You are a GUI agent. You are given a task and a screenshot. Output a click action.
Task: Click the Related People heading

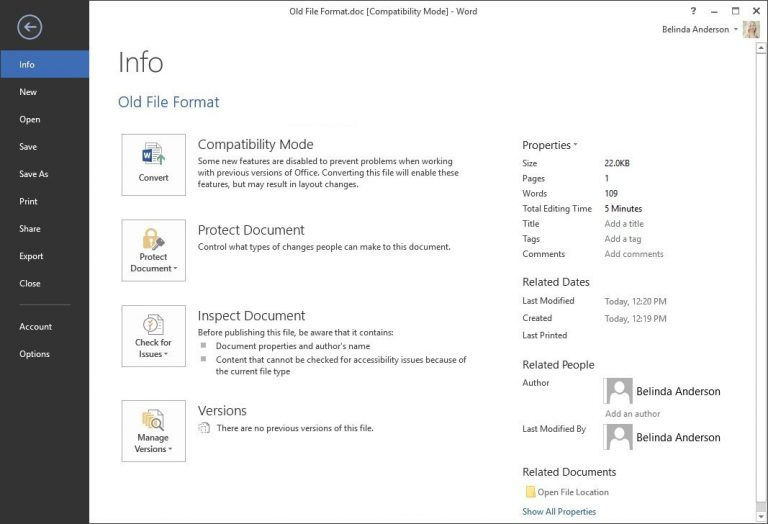(558, 365)
